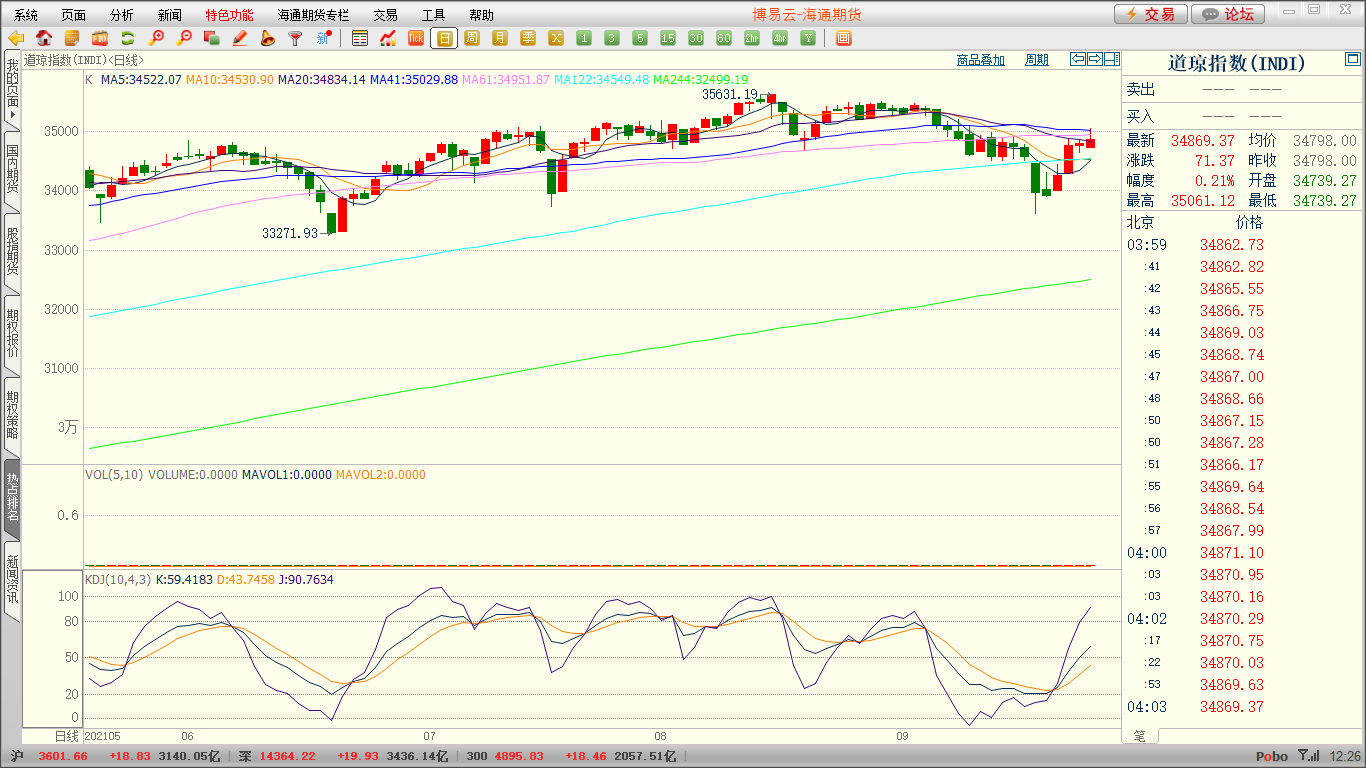
Task: Click the 交易 trade button
Action: [1151, 14]
